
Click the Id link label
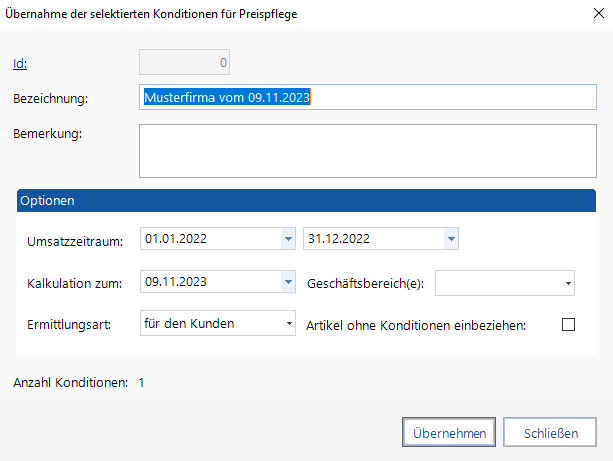click(x=20, y=64)
